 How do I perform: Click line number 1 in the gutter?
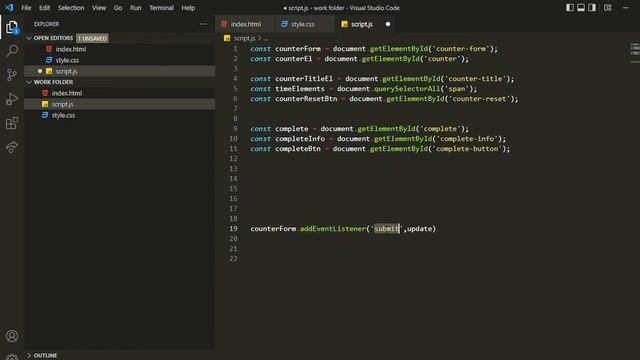(235, 49)
